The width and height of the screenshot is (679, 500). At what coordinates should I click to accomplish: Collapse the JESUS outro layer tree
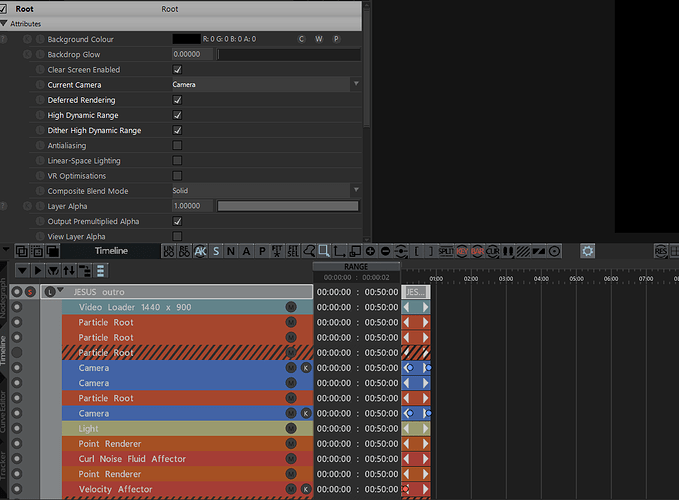click(60, 290)
